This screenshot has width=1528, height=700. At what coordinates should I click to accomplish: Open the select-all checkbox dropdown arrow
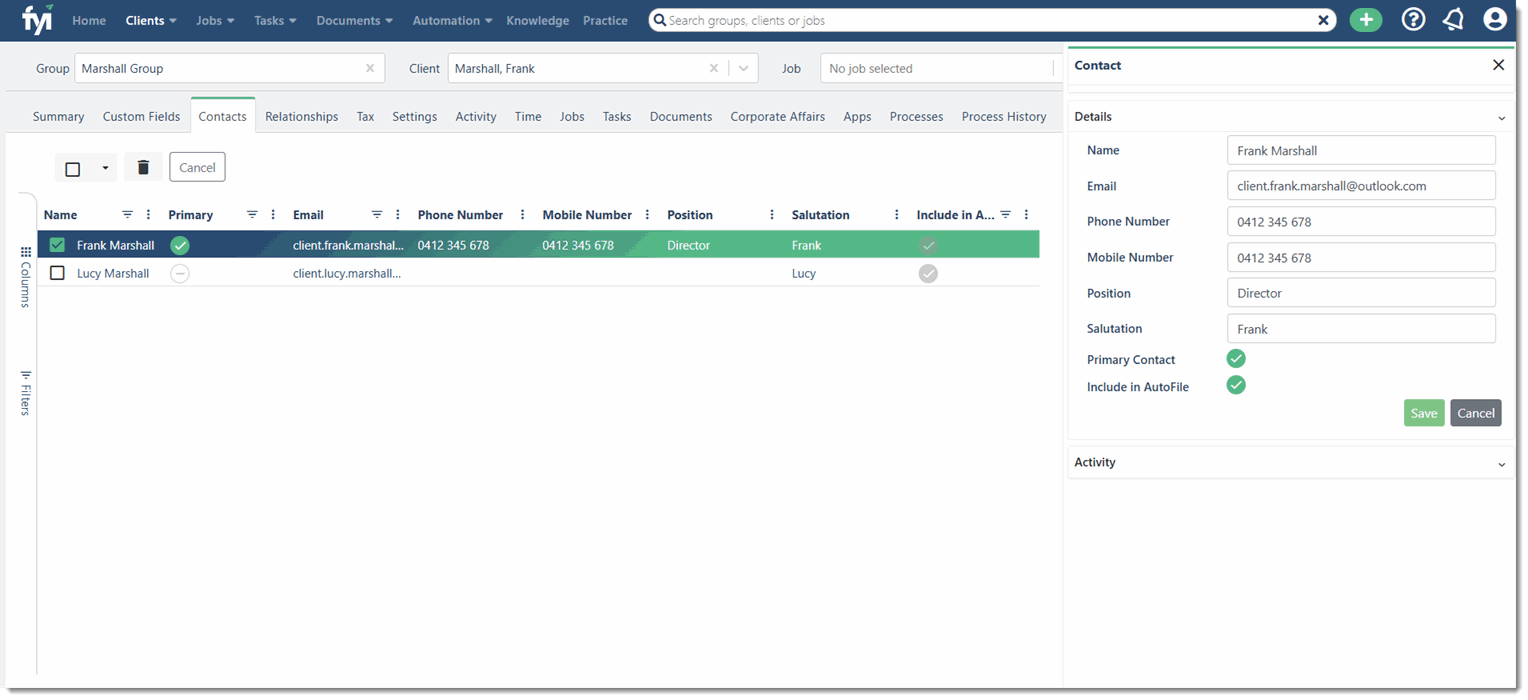pos(105,168)
